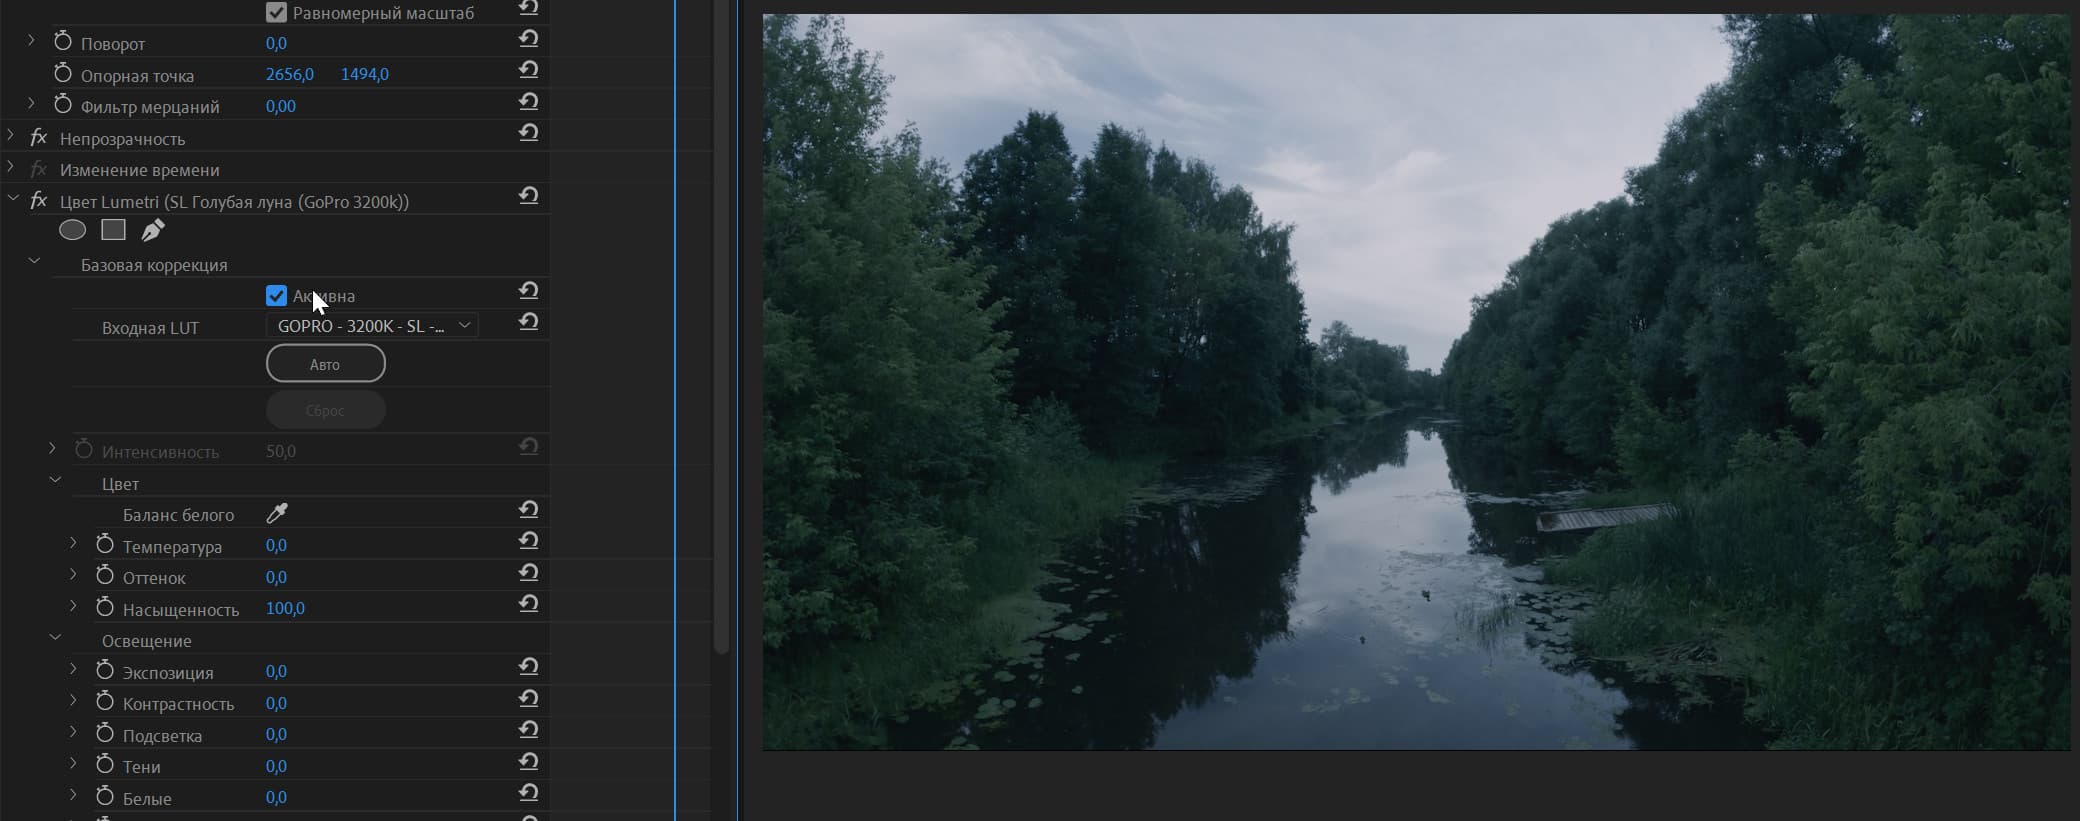Viewport: 2080px width, 821px height.
Task: Reset the Поворот parameter
Action: click(x=529, y=39)
